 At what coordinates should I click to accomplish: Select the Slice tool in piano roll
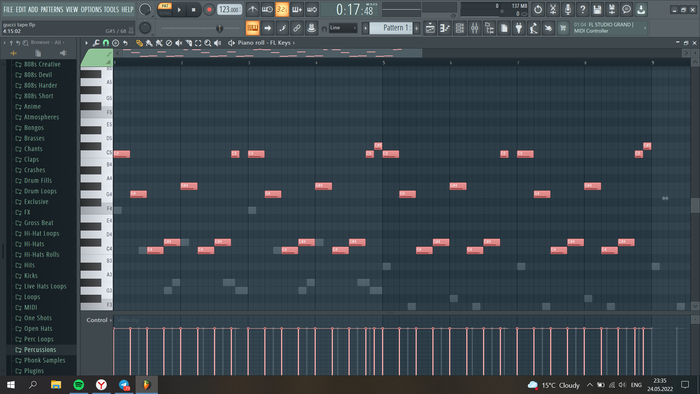188,43
